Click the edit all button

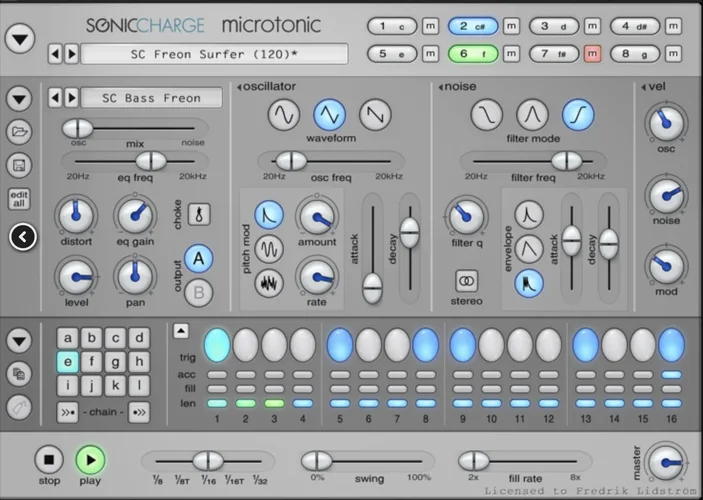pyautogui.click(x=19, y=199)
